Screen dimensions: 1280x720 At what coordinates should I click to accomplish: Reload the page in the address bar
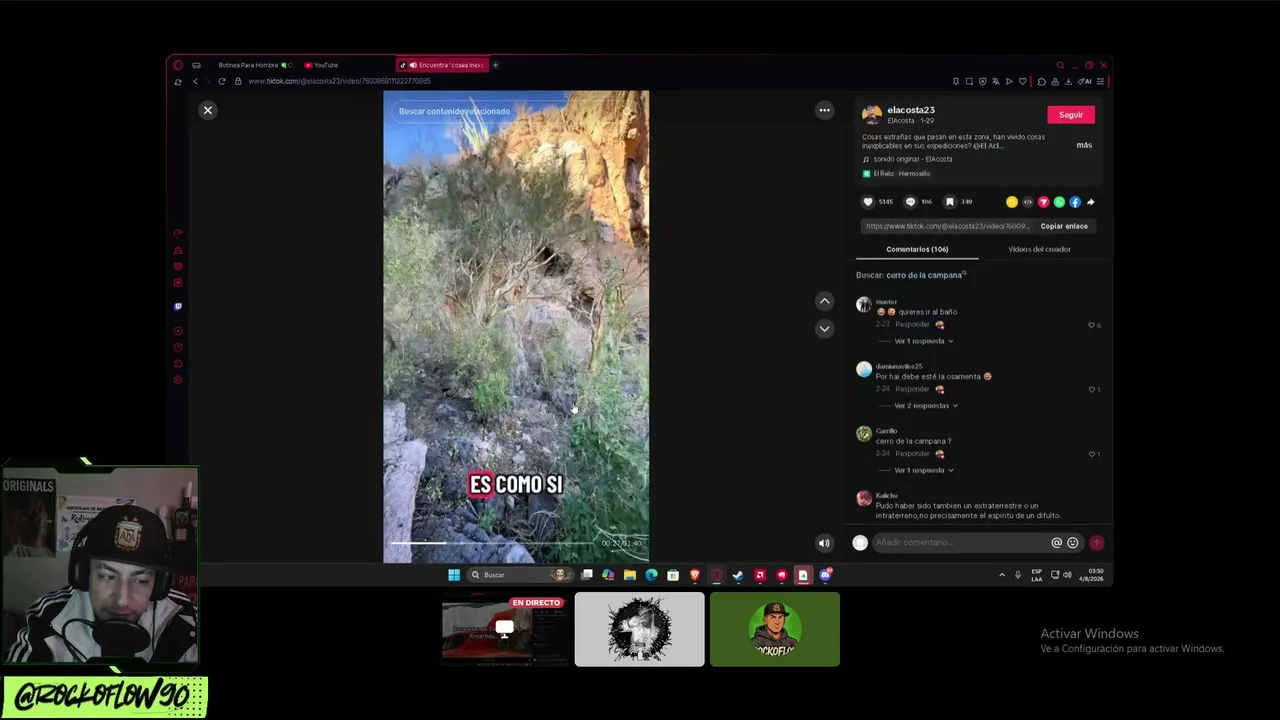pyautogui.click(x=222, y=81)
